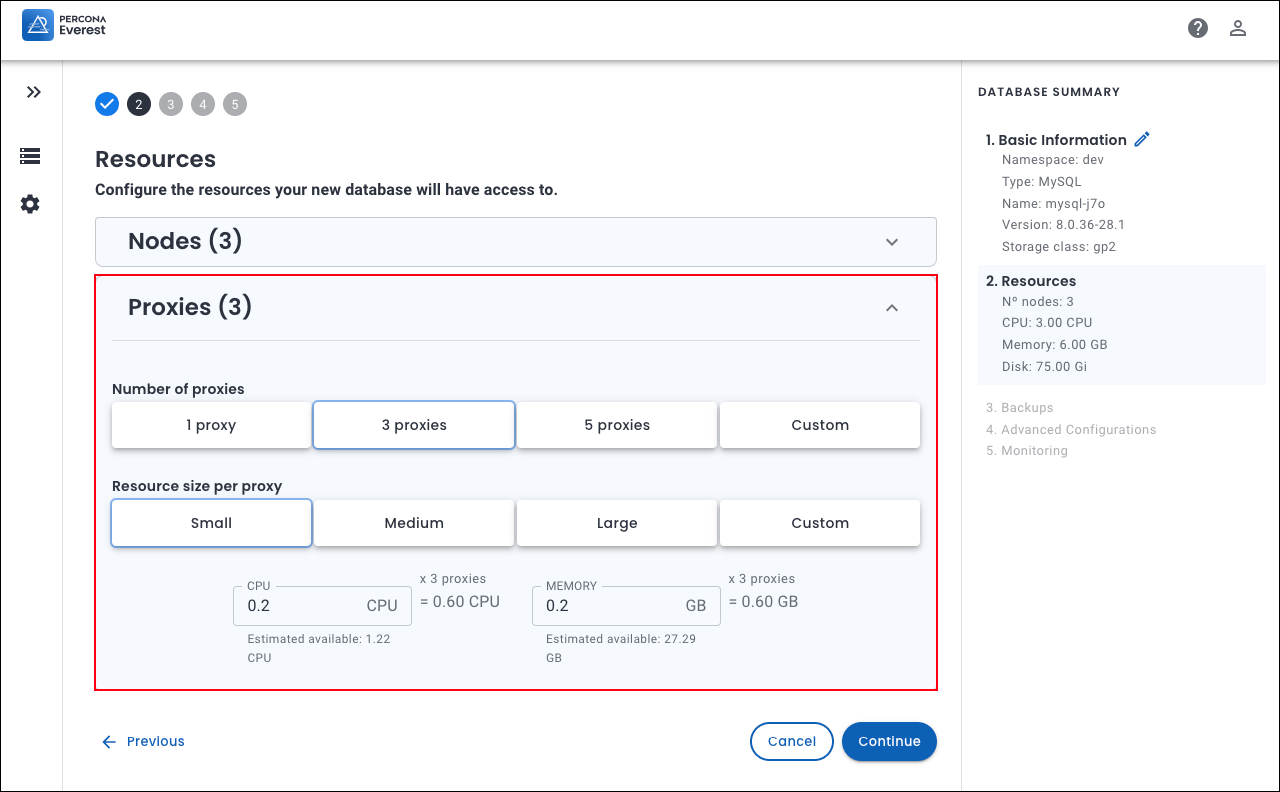Open the user account profile icon
This screenshot has height=792, width=1280.
[x=1238, y=28]
